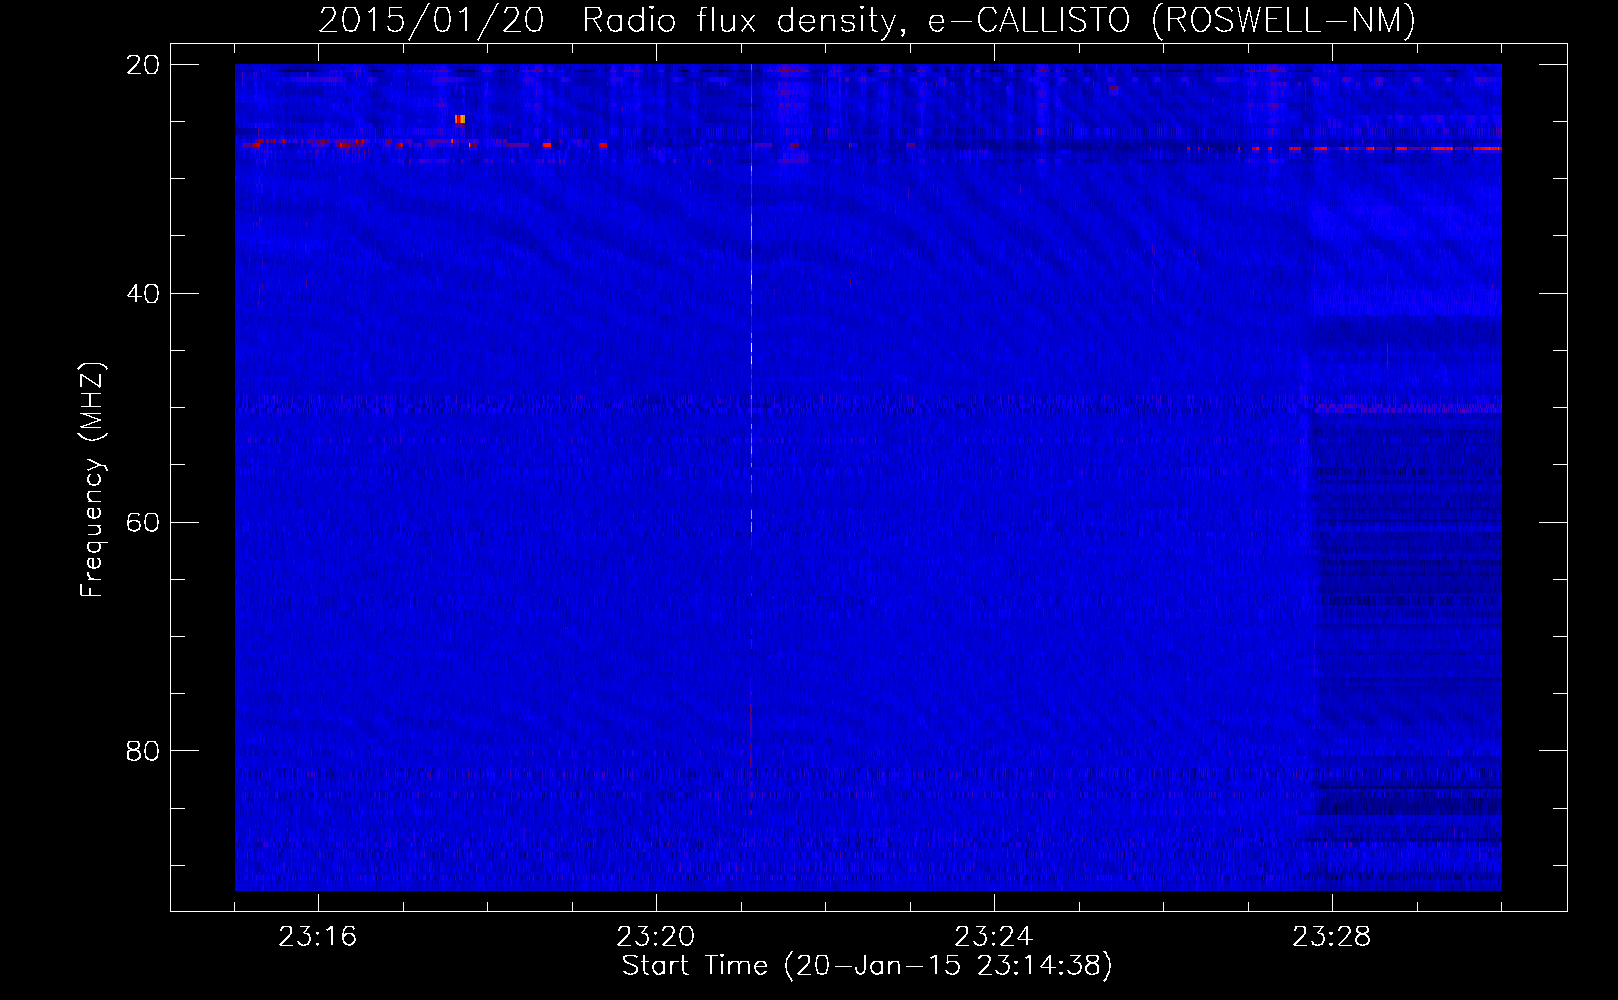Click the 23:20 time tick label
The height and width of the screenshot is (1000, 1618).
point(656,937)
